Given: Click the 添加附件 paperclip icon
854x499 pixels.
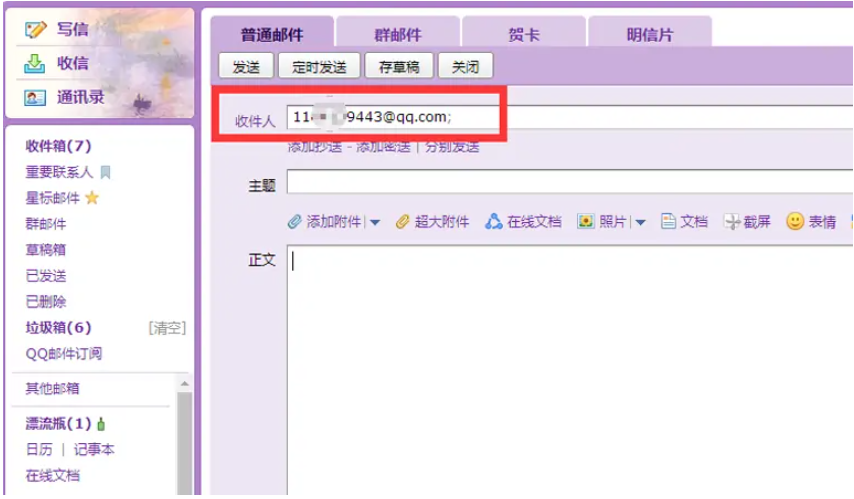Looking at the screenshot, I should tap(294, 222).
